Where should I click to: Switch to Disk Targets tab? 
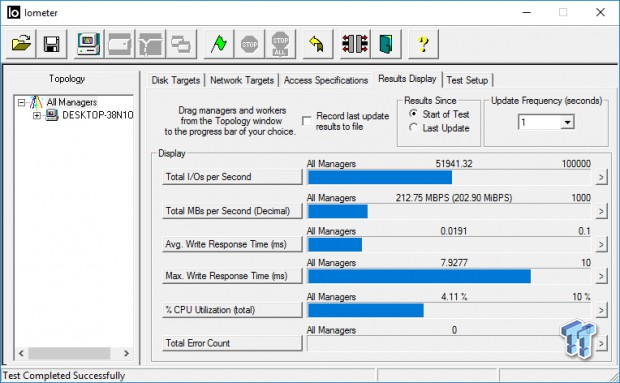176,80
